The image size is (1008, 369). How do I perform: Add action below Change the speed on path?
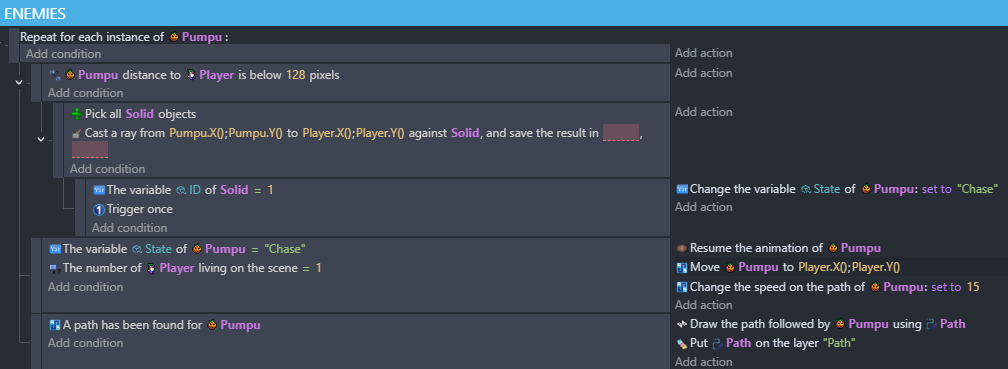[x=703, y=305]
